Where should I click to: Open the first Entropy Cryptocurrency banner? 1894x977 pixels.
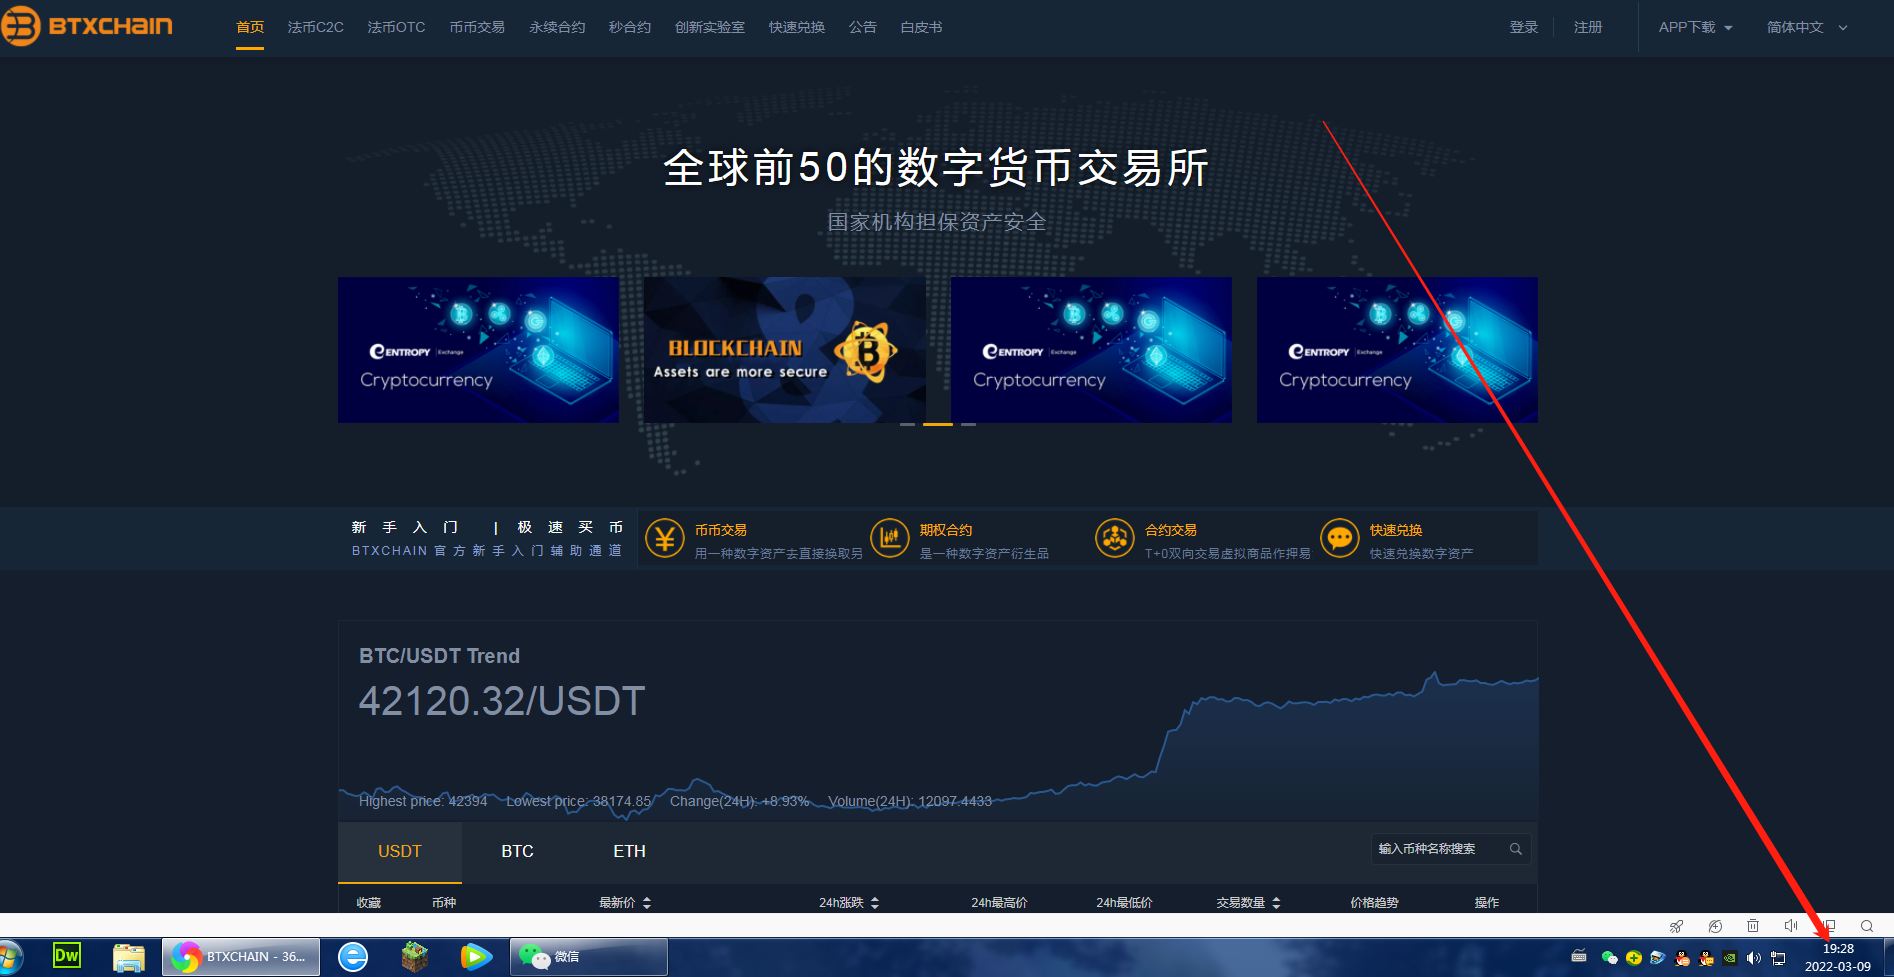[478, 350]
